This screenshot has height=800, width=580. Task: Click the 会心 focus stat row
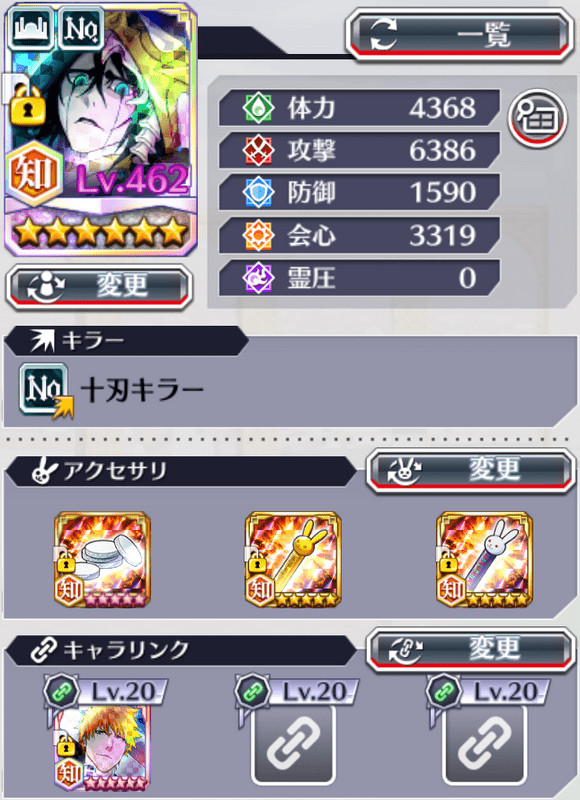(359, 235)
